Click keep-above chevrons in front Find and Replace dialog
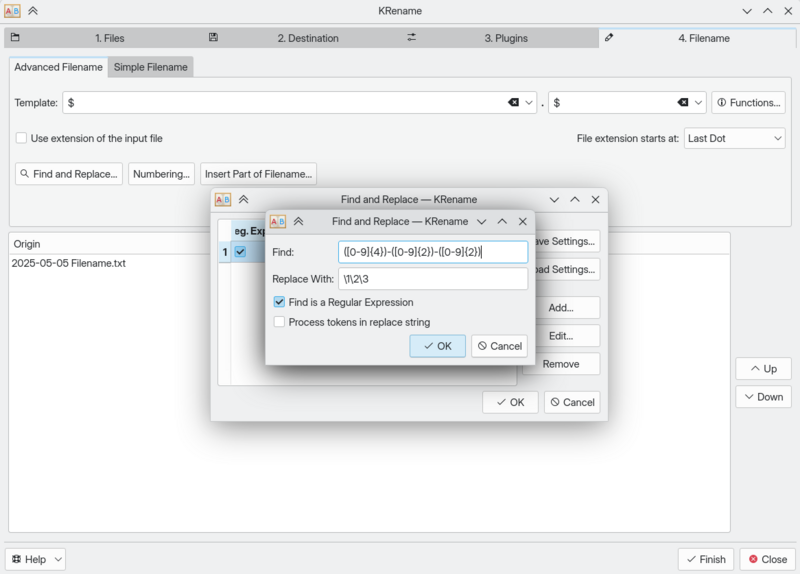The width and height of the screenshot is (800, 574). pyautogui.click(x=298, y=221)
